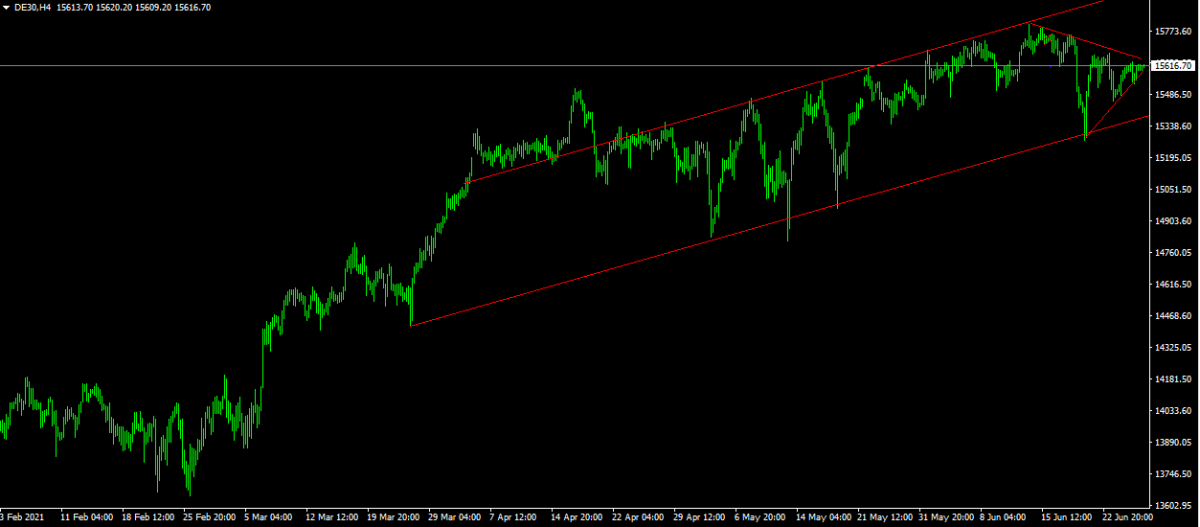The image size is (1200, 527).
Task: Click the 13746.50 price axis label
Action: pyautogui.click(x=1173, y=474)
